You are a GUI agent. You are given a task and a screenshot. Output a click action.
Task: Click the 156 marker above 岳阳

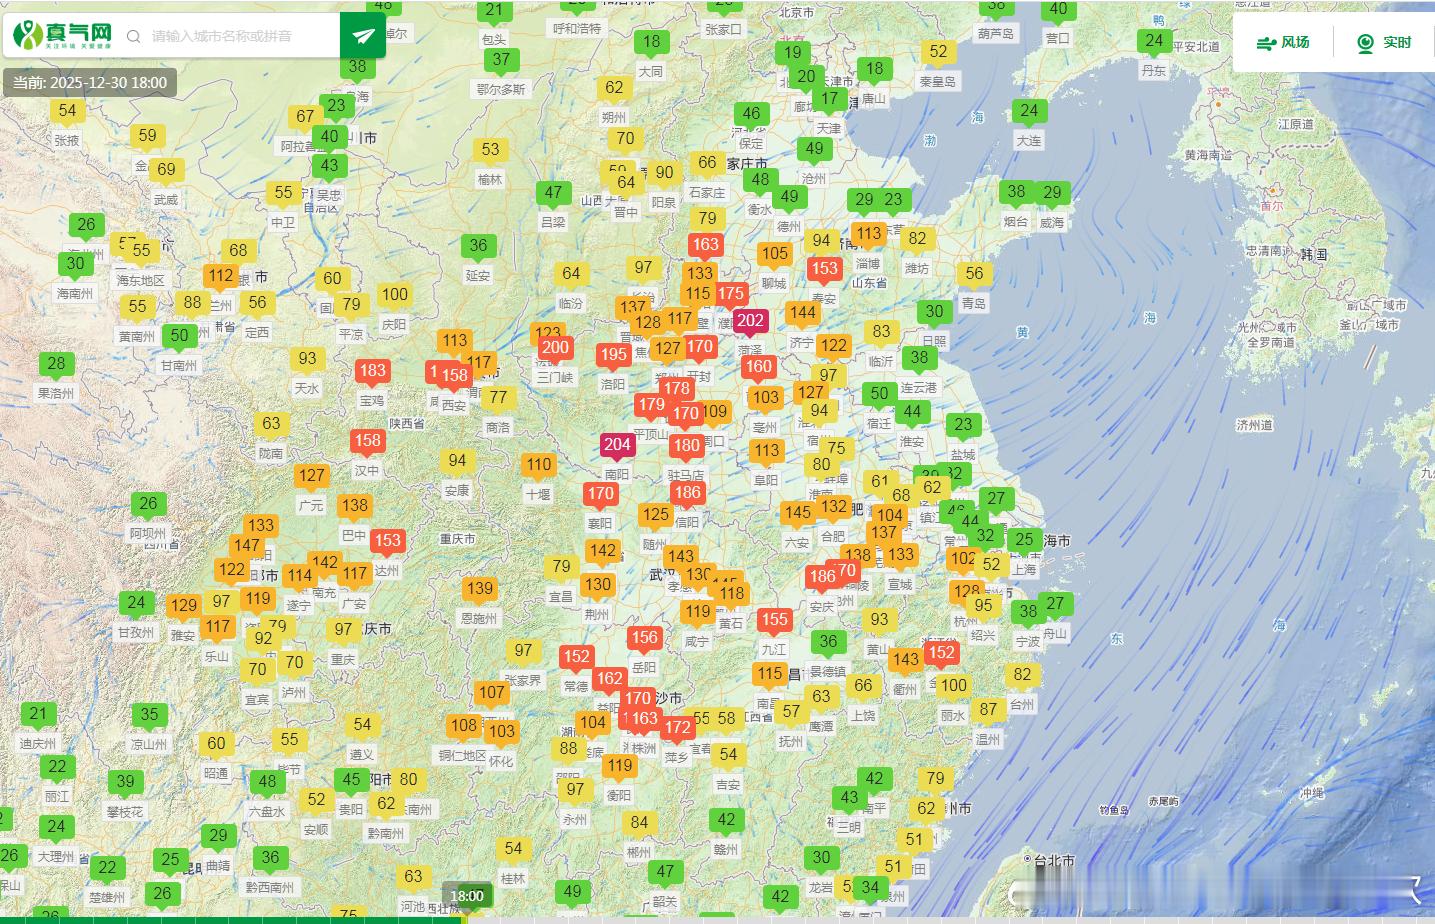pos(644,638)
